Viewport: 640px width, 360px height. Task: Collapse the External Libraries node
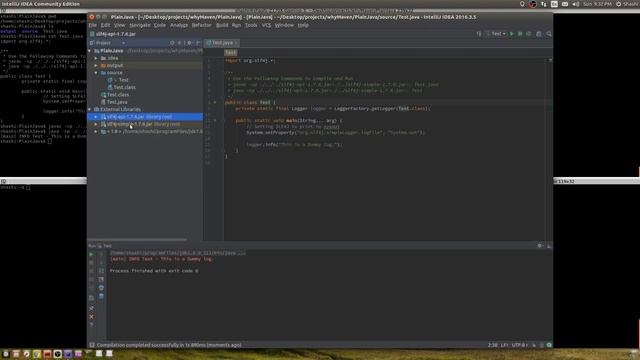[x=90, y=109]
